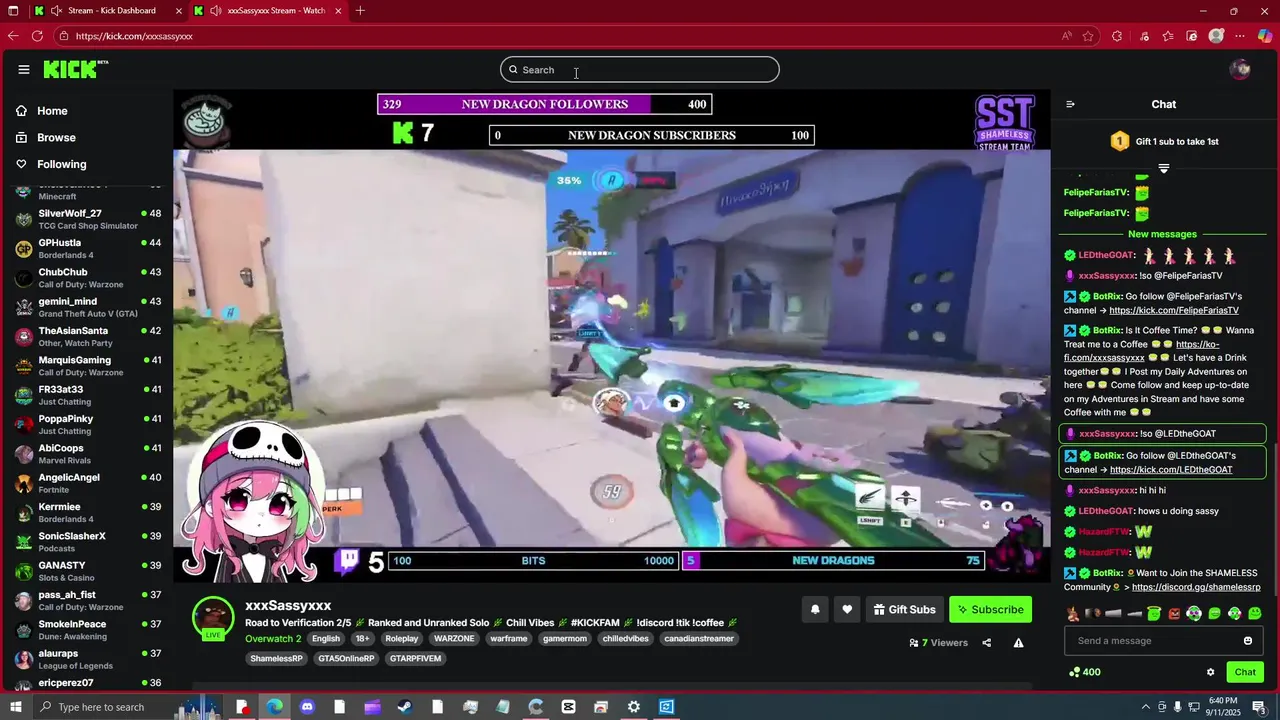Open the emoji picker in chat

1248,641
